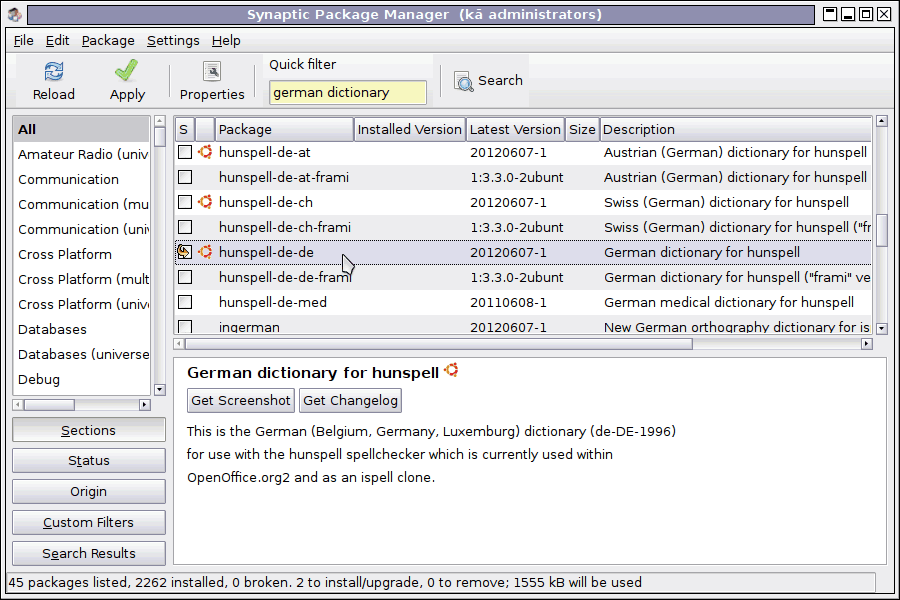This screenshot has width=900, height=600.
Task: Click the category list scroll-down arrow
Action: click(x=160, y=389)
